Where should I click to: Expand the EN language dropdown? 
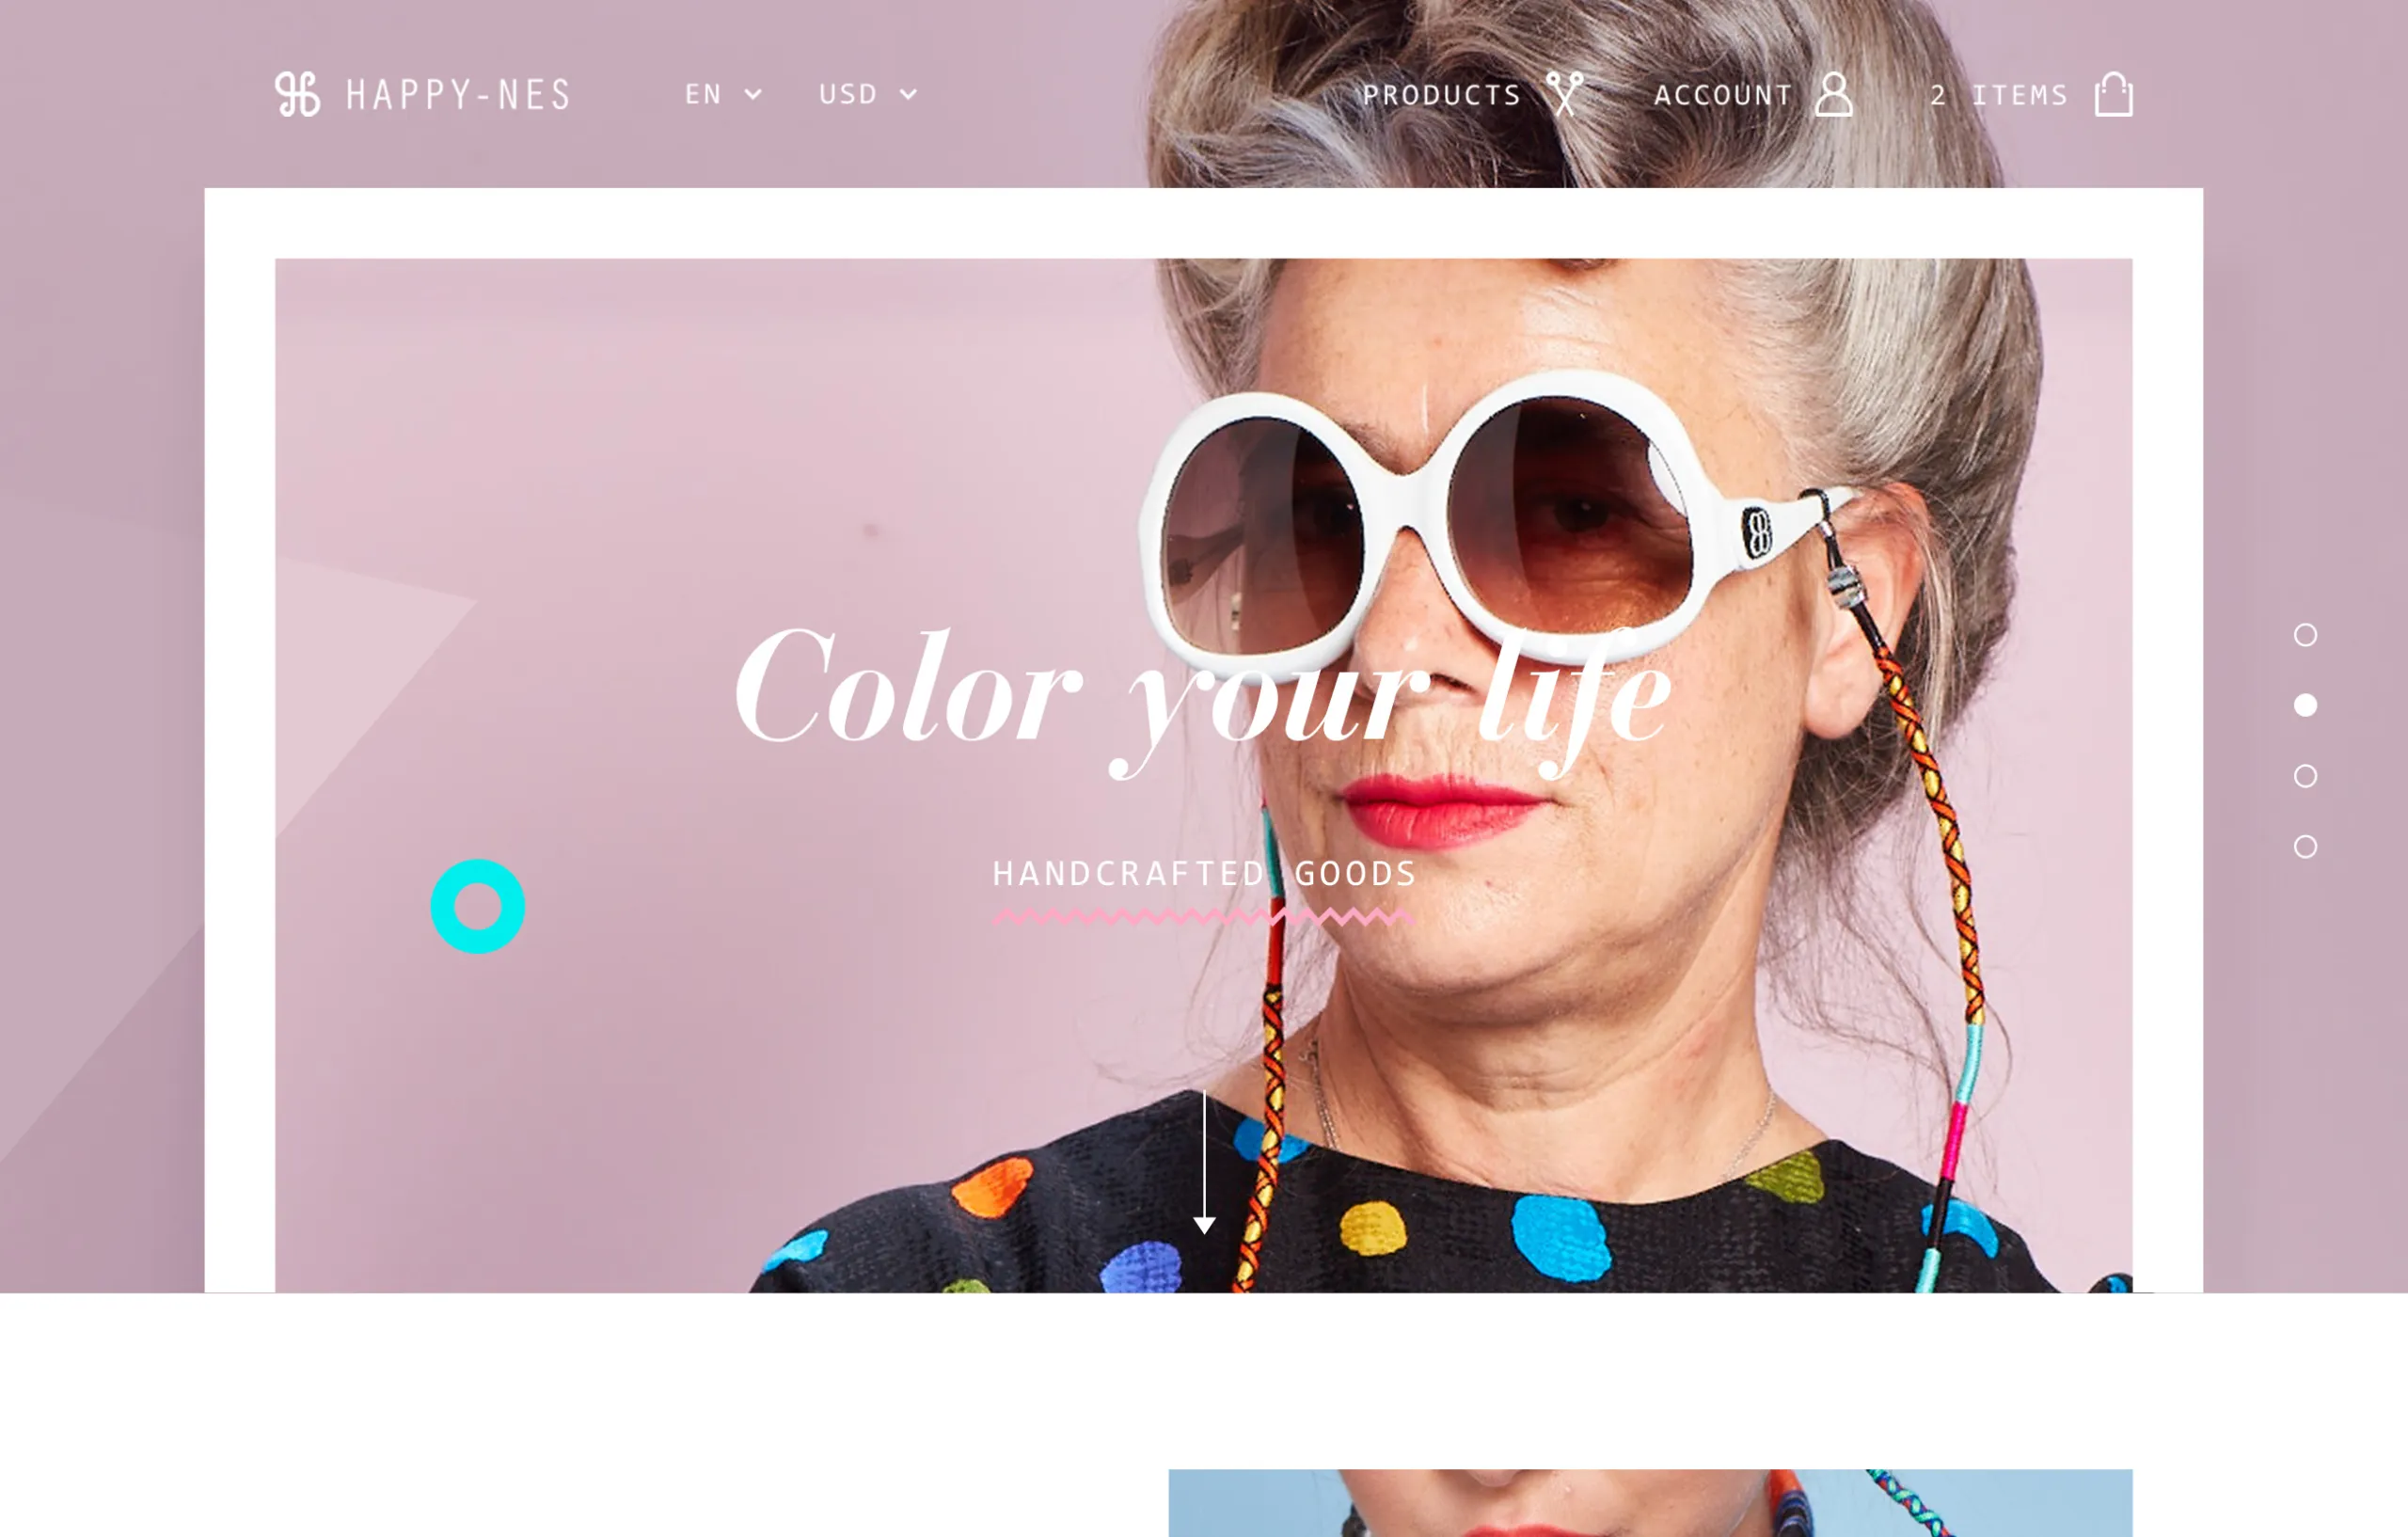[723, 94]
